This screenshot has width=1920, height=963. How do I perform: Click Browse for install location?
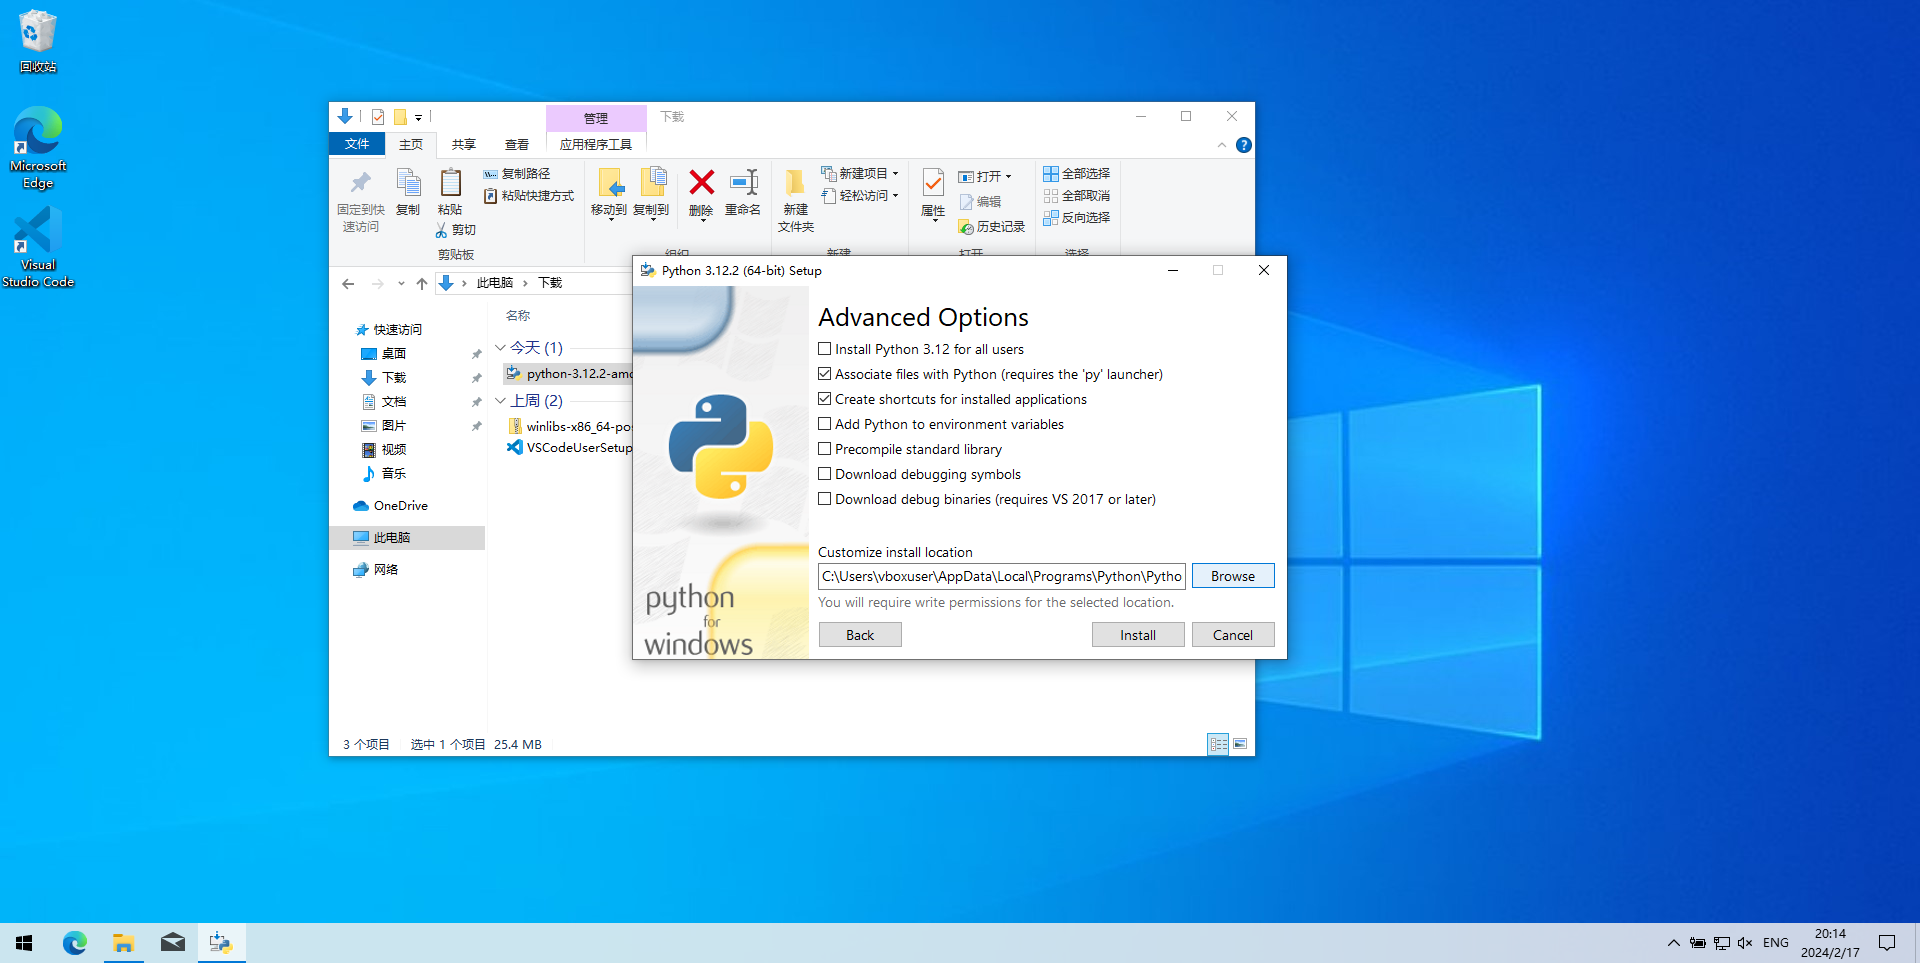click(x=1233, y=576)
